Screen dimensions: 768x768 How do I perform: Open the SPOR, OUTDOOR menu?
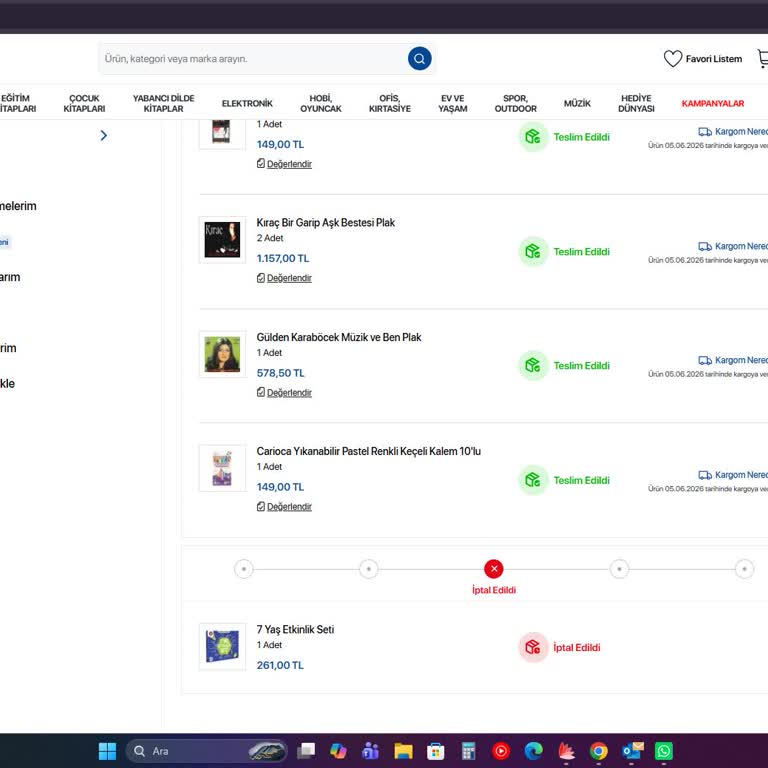pyautogui.click(x=515, y=103)
